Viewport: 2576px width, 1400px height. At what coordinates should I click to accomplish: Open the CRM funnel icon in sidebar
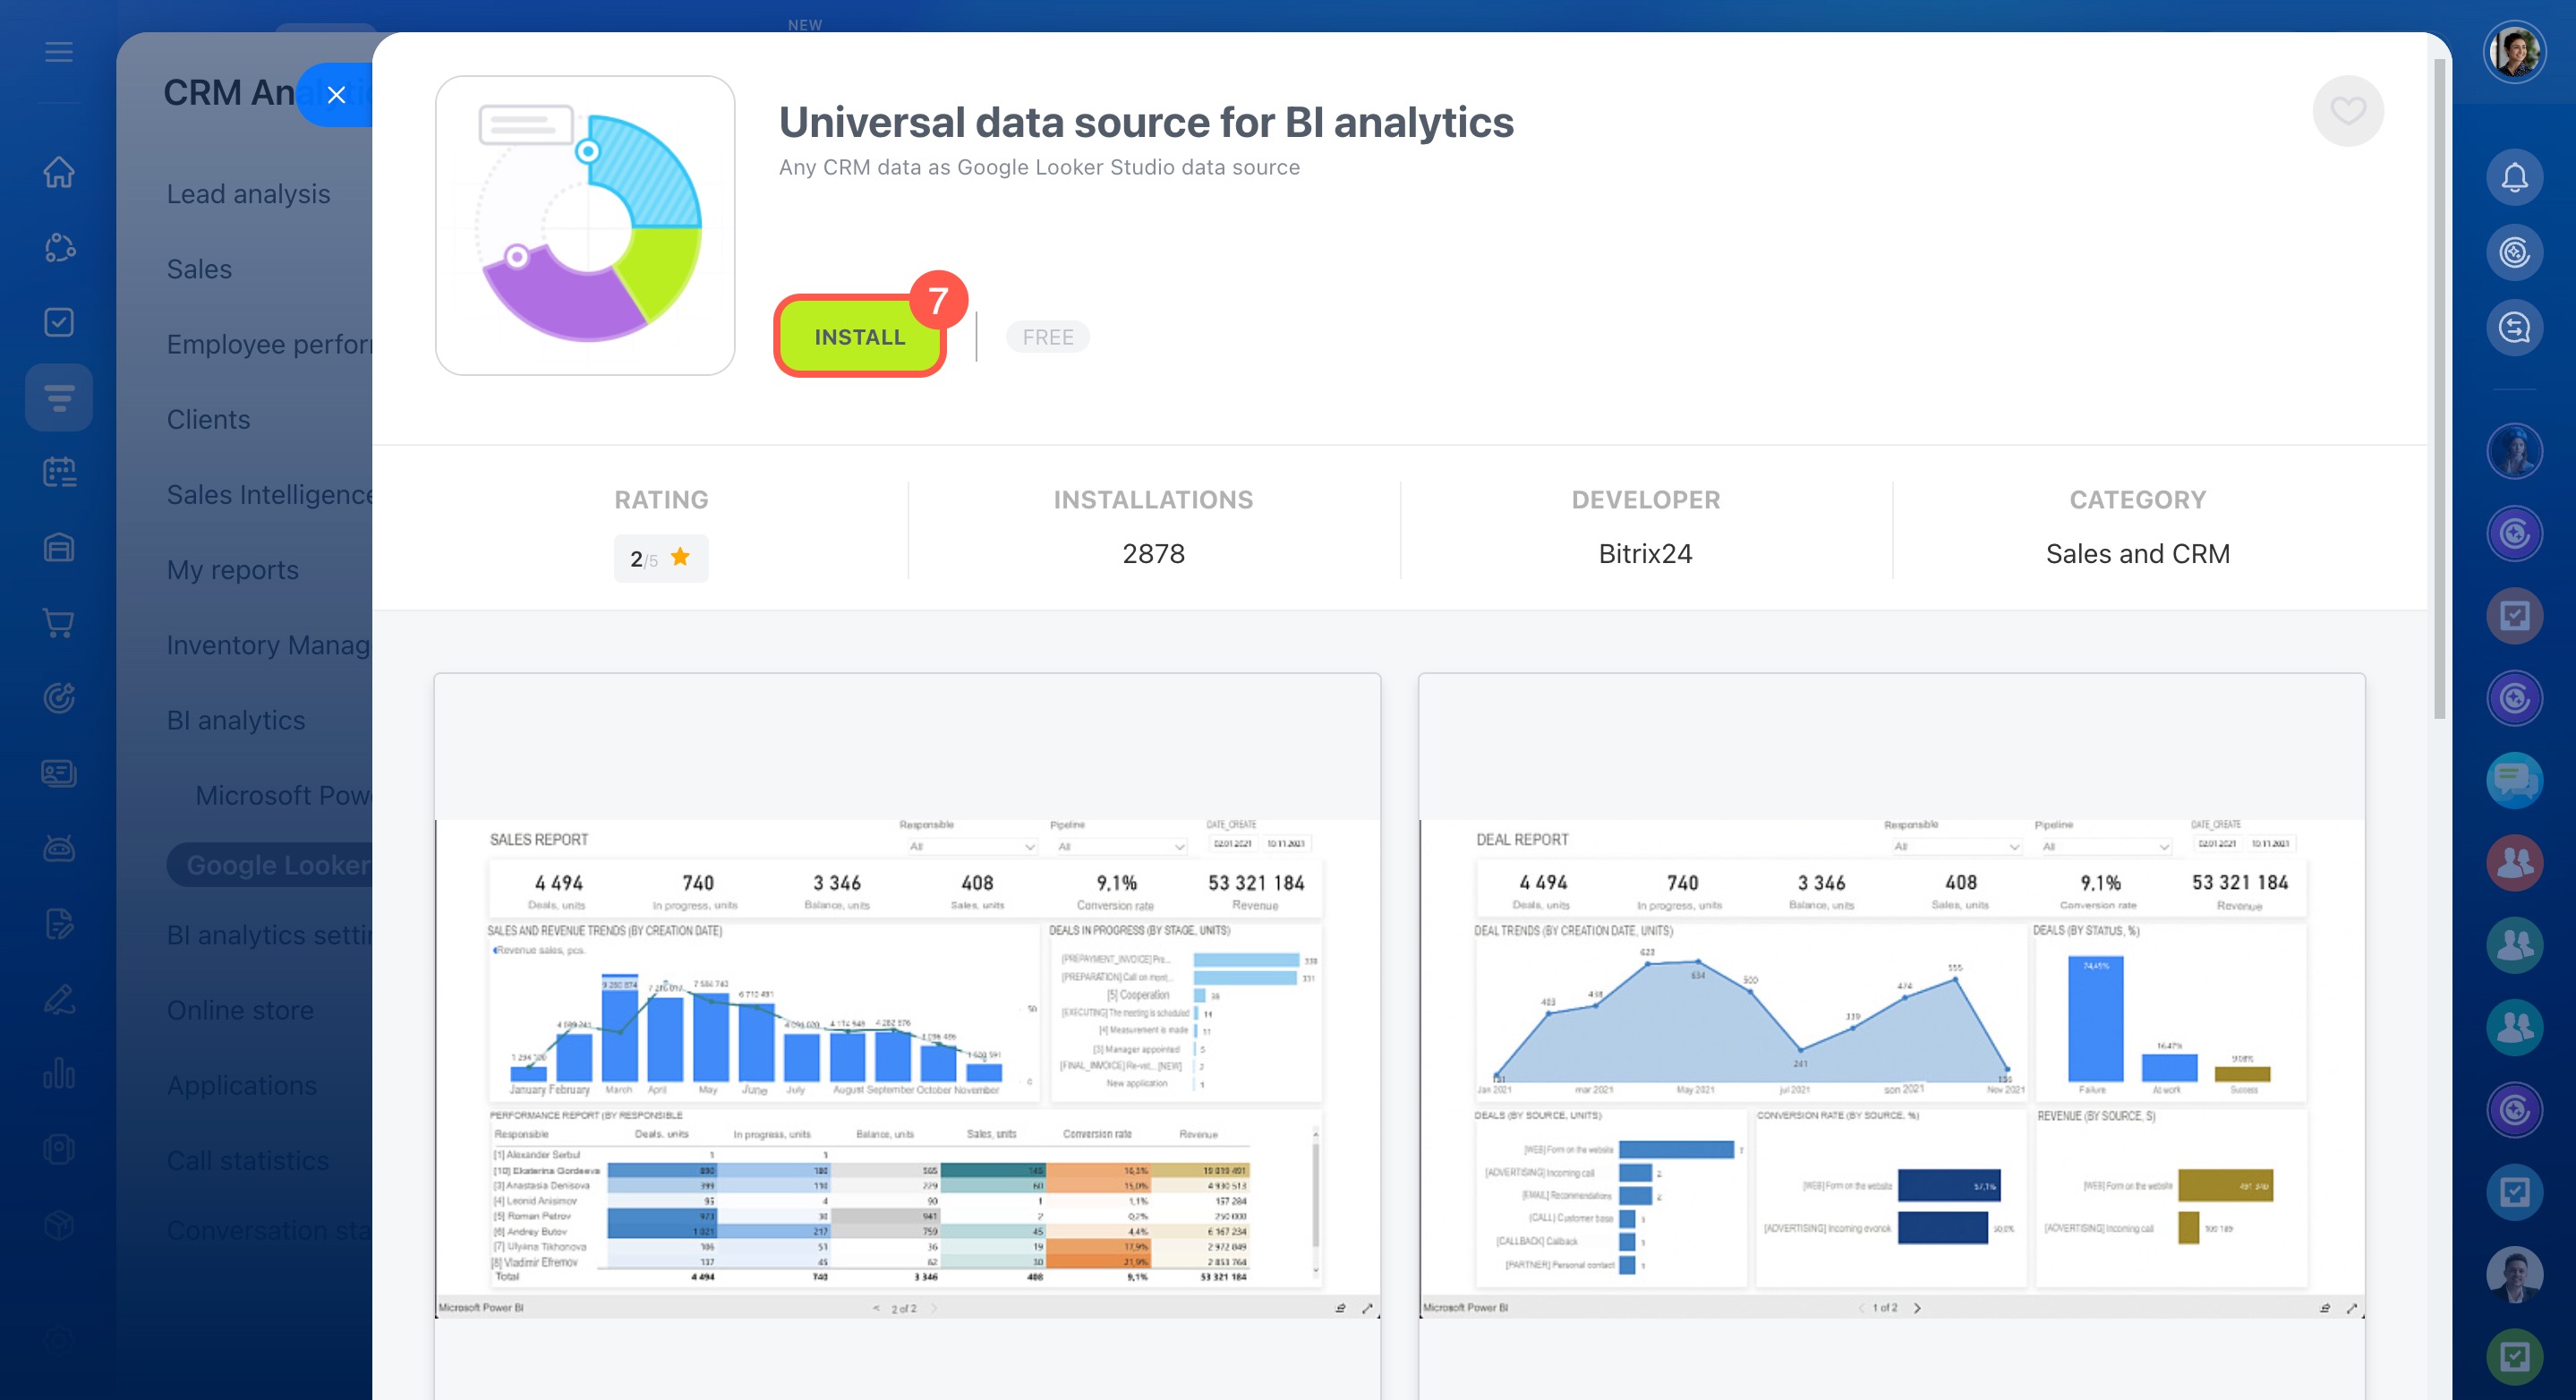(x=59, y=398)
